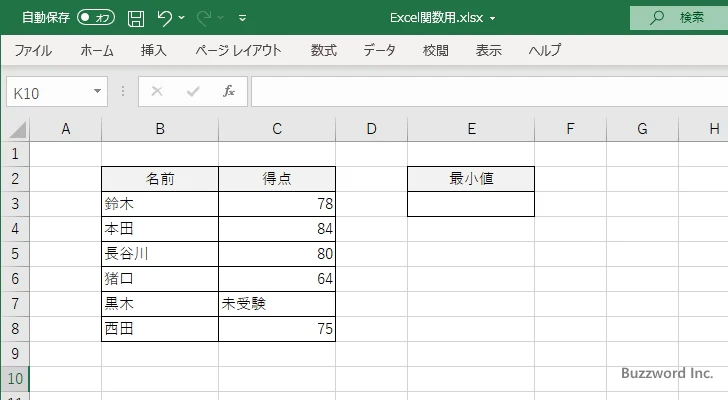The height and width of the screenshot is (400, 728).
Task: Select the 得点 header cell
Action: pyautogui.click(x=277, y=179)
